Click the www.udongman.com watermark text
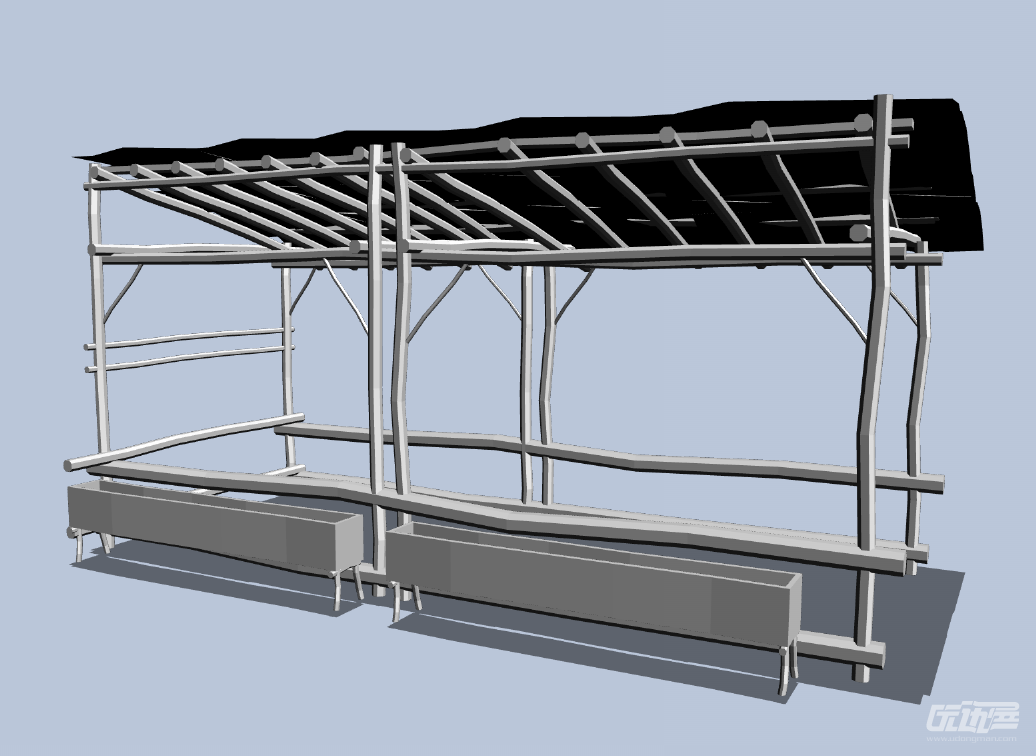 972,741
